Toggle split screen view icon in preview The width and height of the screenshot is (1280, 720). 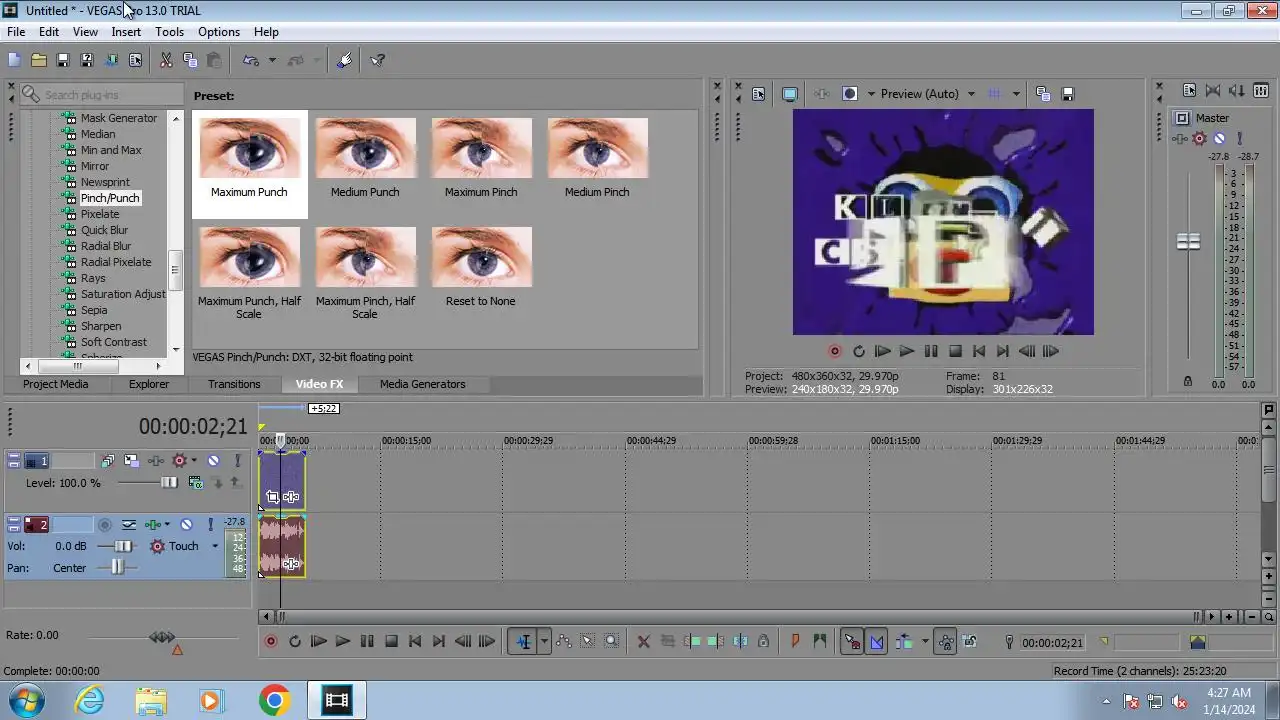click(x=850, y=94)
